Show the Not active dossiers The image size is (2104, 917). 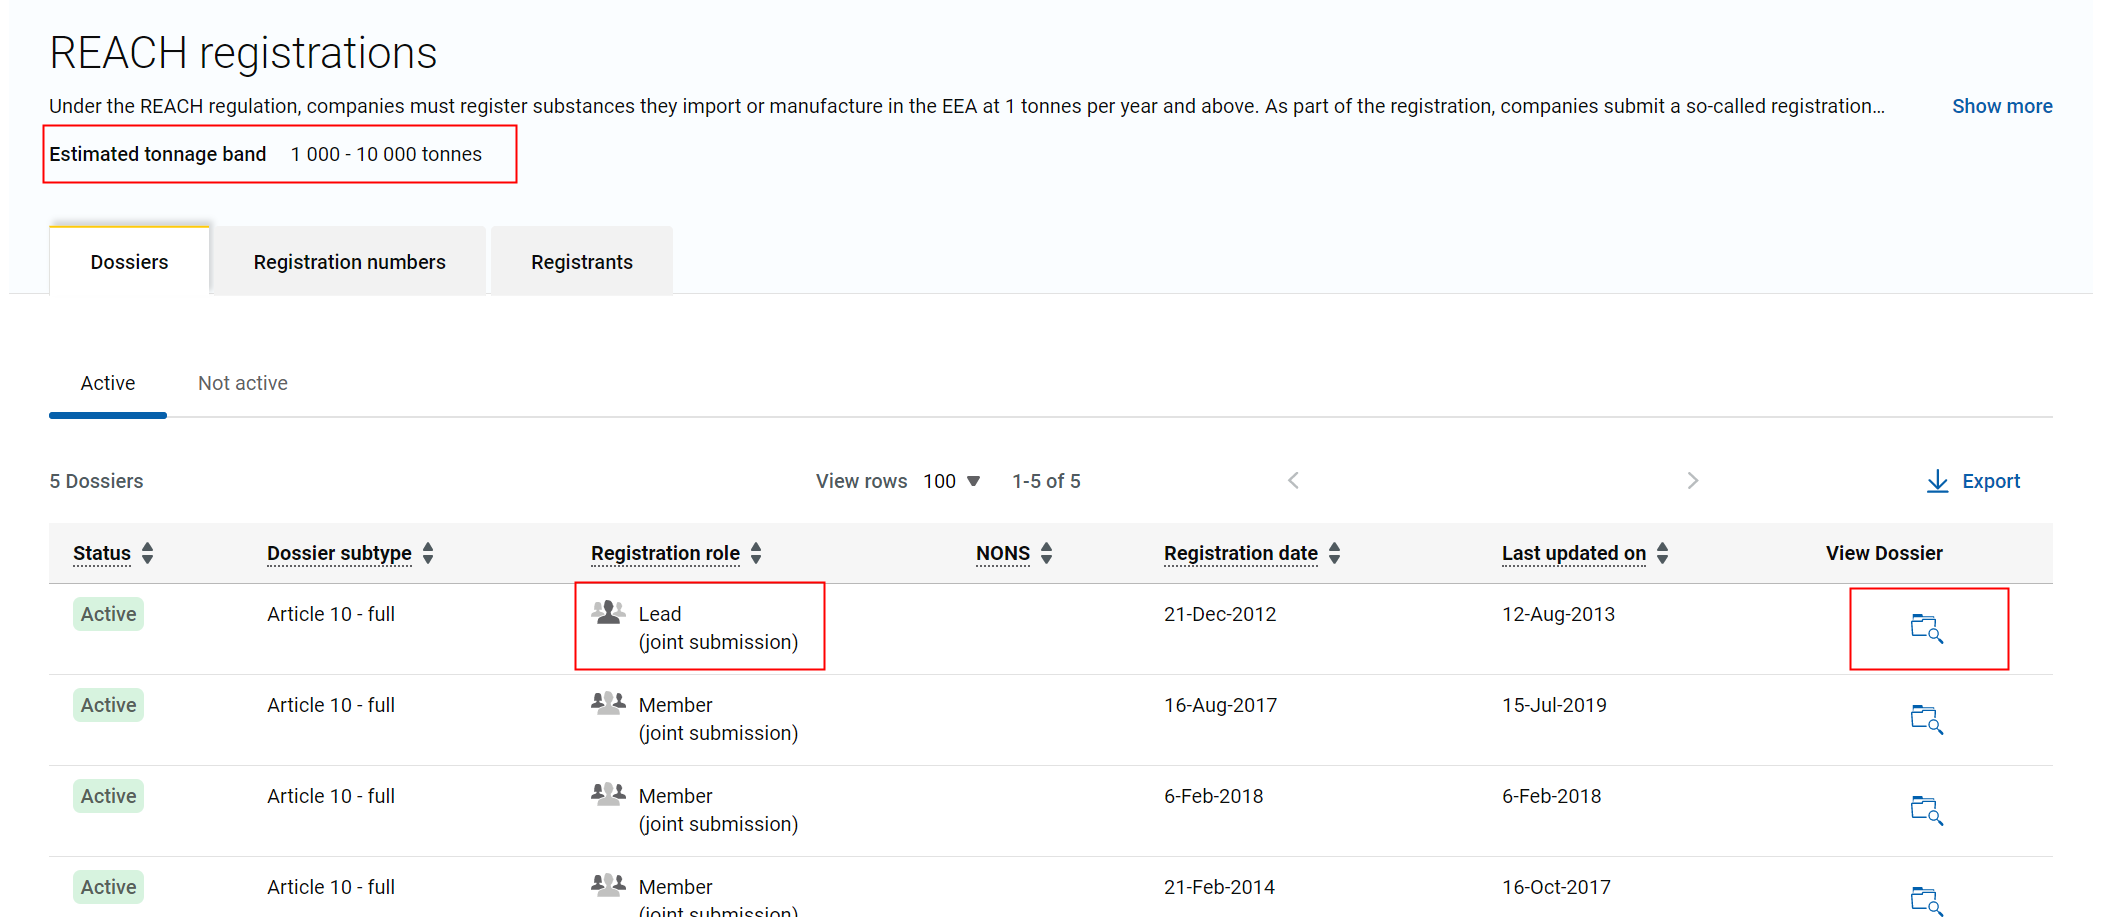[x=242, y=384]
